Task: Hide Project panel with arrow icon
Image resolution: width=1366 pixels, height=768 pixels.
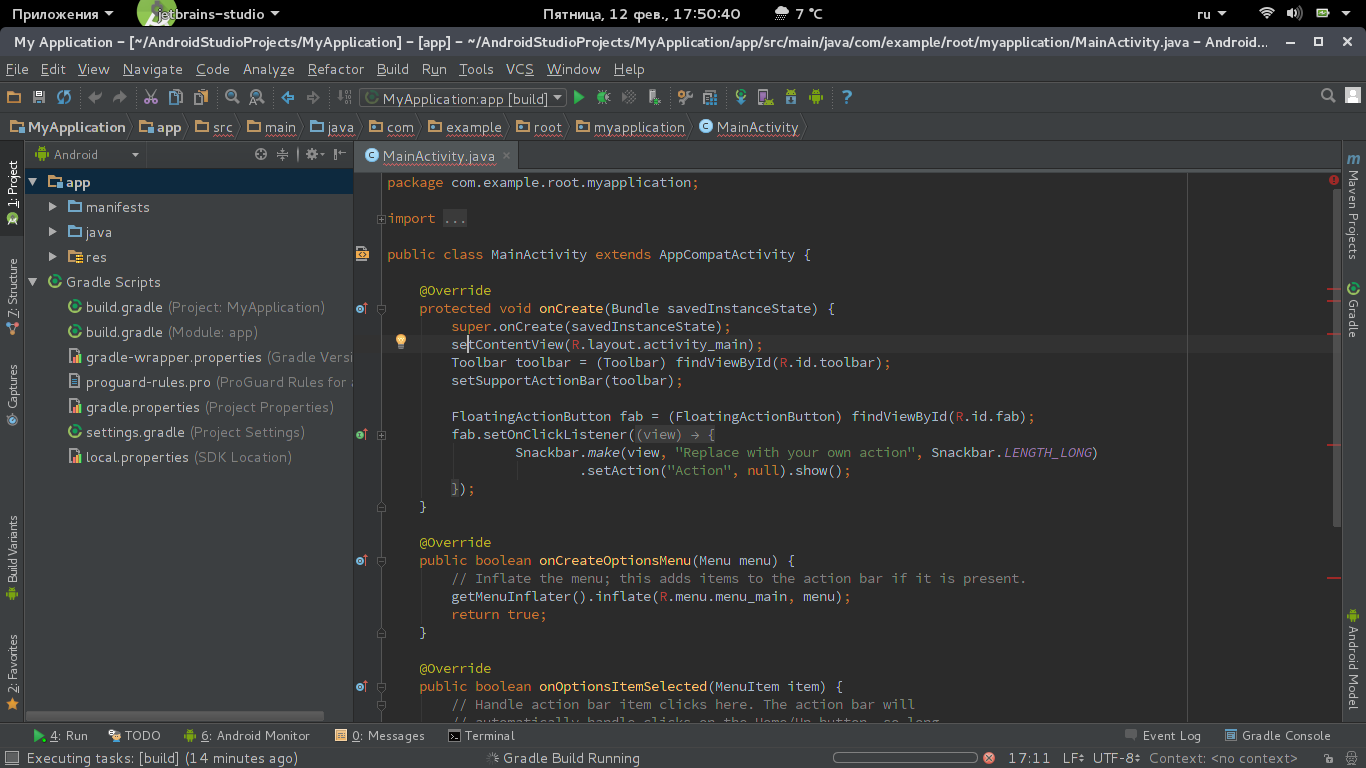Action: pos(341,154)
